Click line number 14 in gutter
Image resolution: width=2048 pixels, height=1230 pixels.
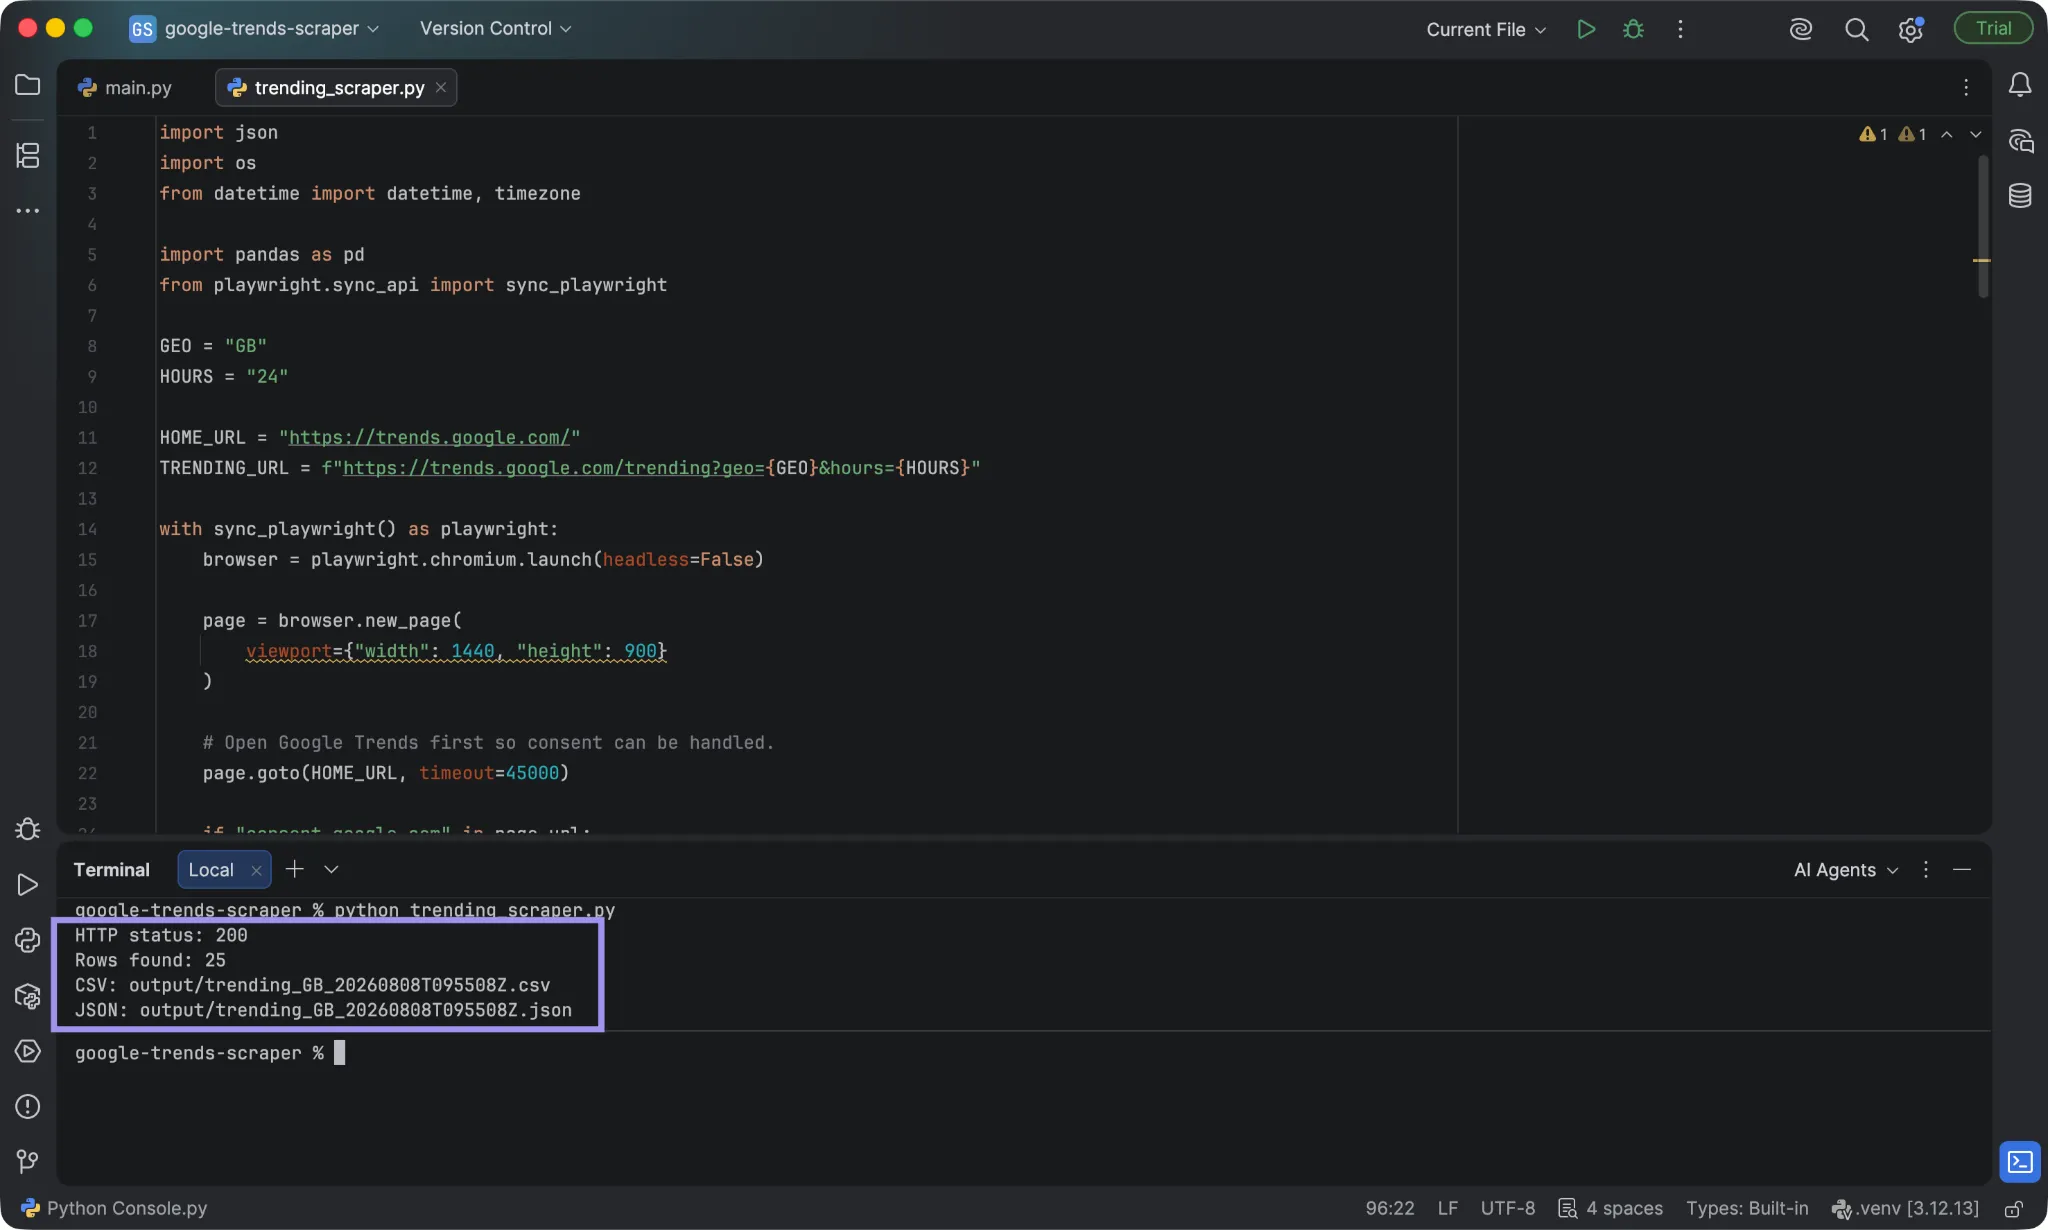[x=88, y=529]
